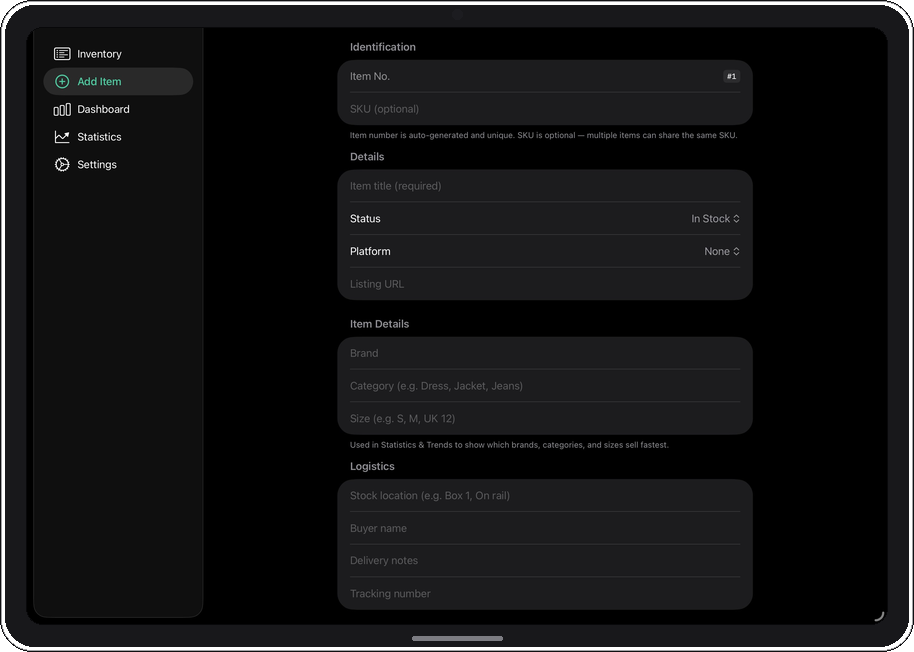Click the Statistics line chart icon
The width and height of the screenshot is (914, 652).
(x=62, y=137)
